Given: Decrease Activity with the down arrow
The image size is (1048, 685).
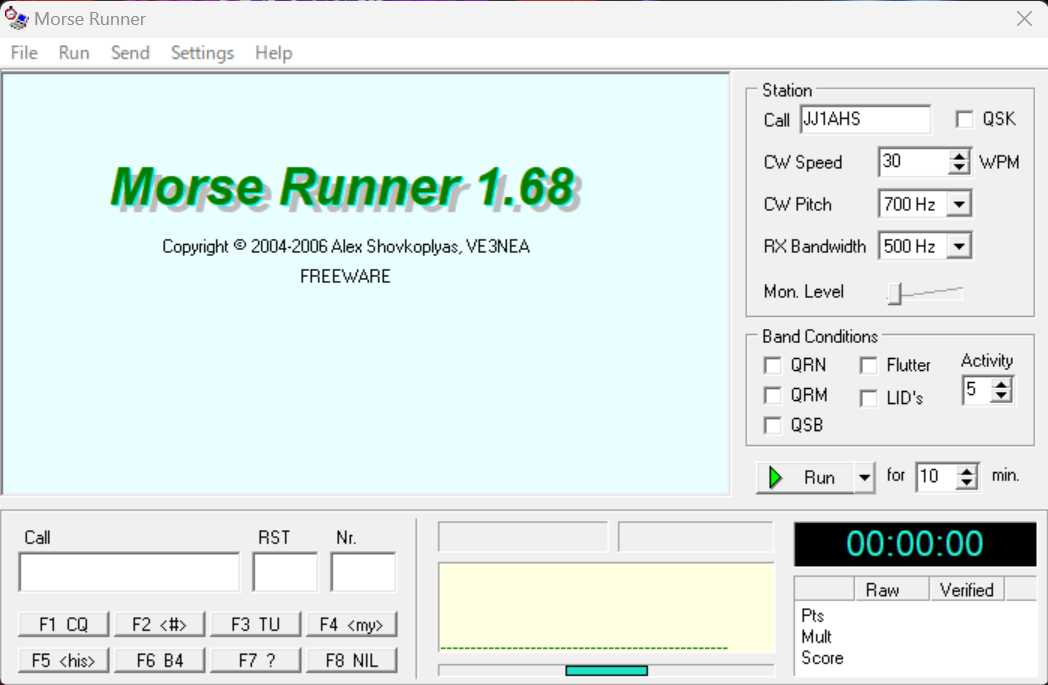Looking at the screenshot, I should (x=1001, y=396).
